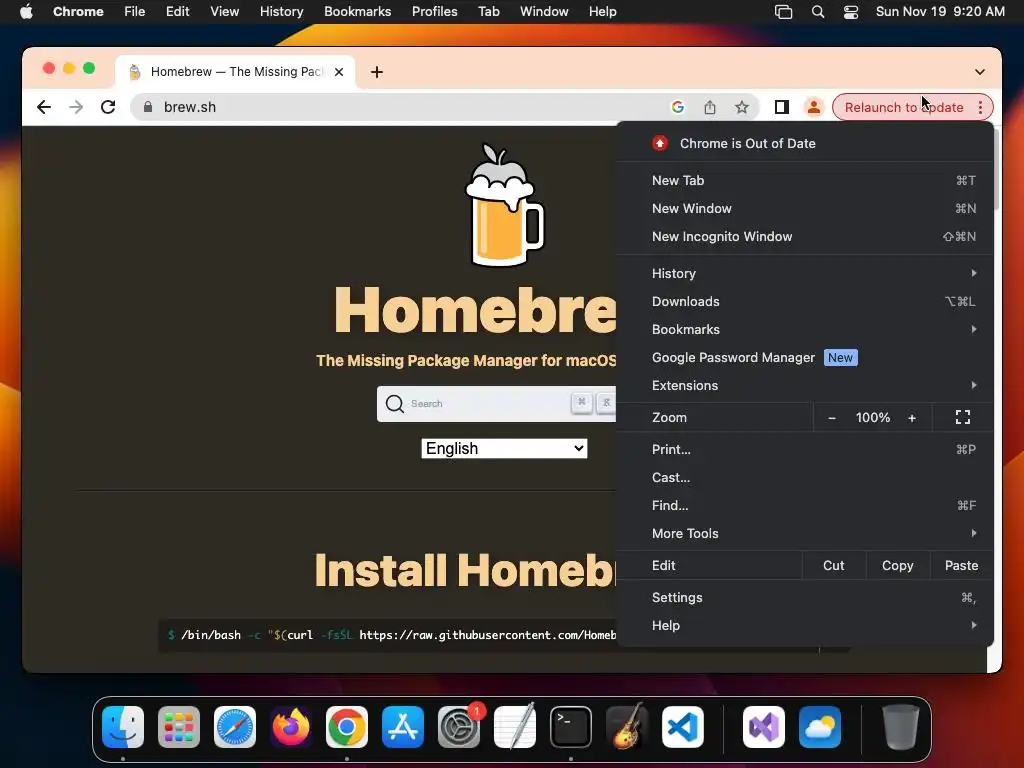Click Cut in the Edit row
The height and width of the screenshot is (768, 1024).
point(833,566)
